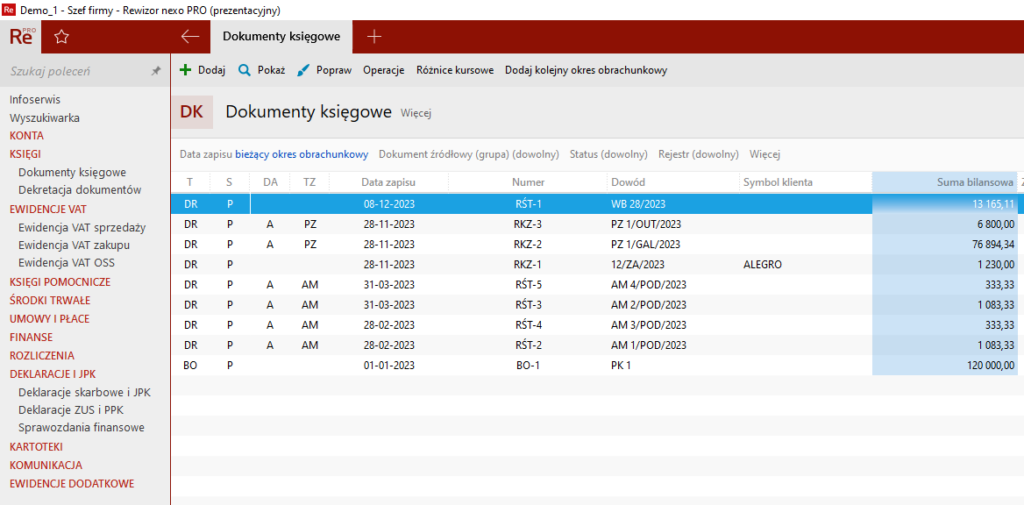Click Więcej link next to page title

click(415, 114)
